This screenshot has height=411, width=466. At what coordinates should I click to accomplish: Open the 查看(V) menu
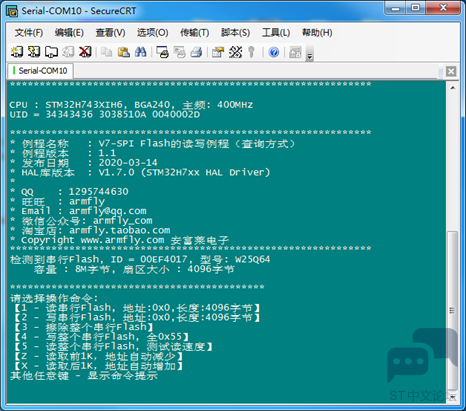click(110, 33)
